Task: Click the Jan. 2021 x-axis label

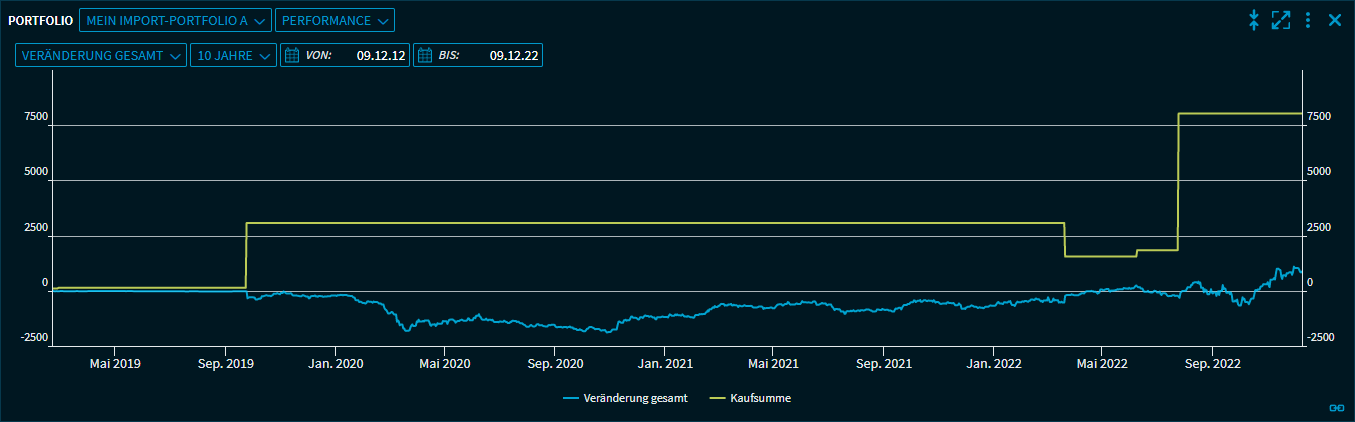Action: point(664,365)
